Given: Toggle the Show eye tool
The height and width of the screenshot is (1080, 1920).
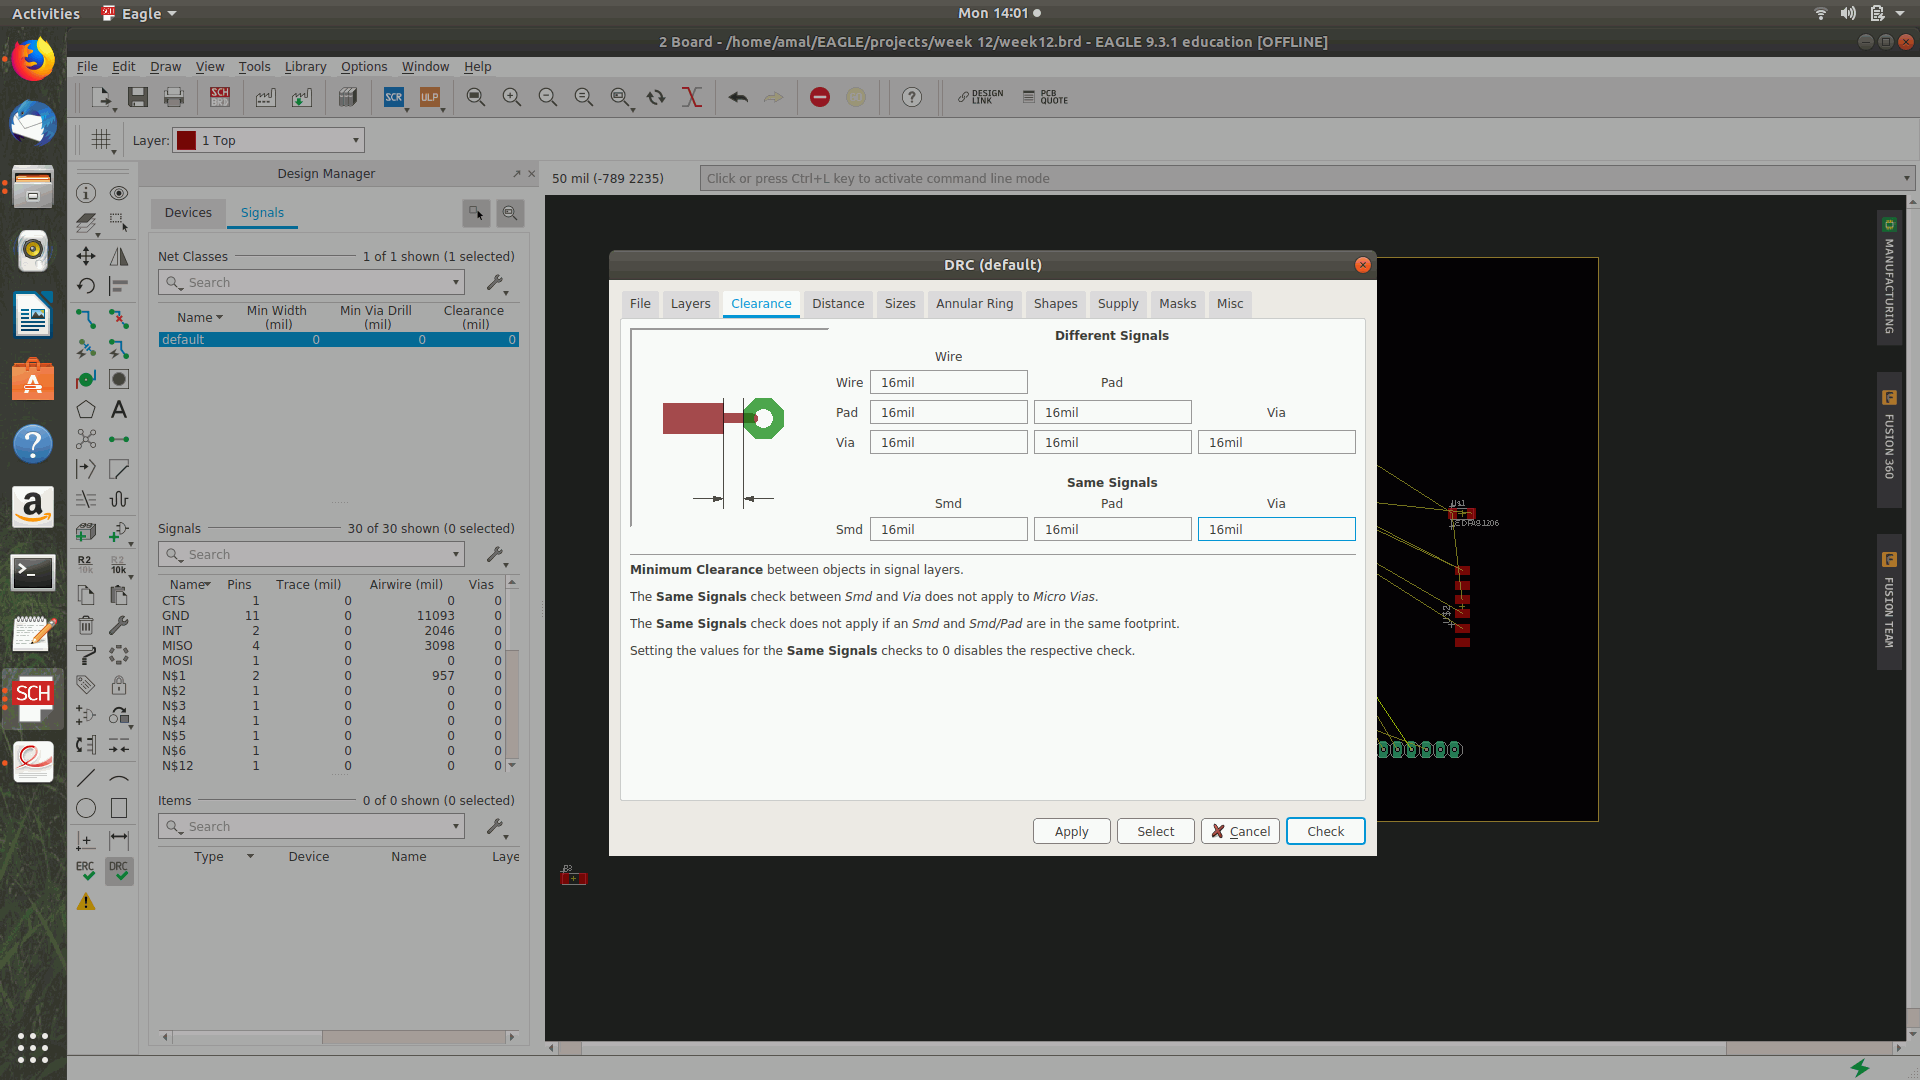Looking at the screenshot, I should (119, 193).
